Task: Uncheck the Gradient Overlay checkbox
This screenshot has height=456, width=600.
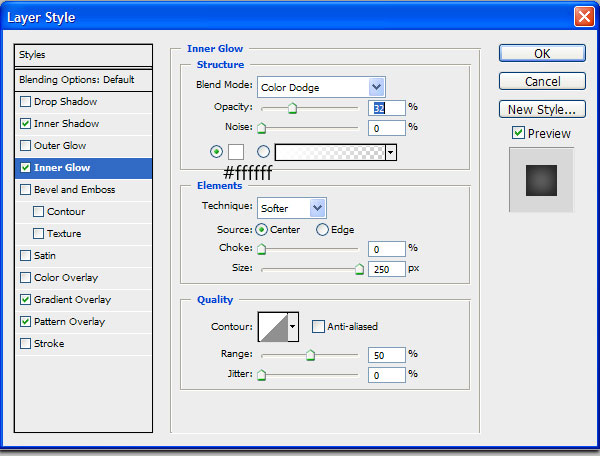Action: [x=25, y=300]
